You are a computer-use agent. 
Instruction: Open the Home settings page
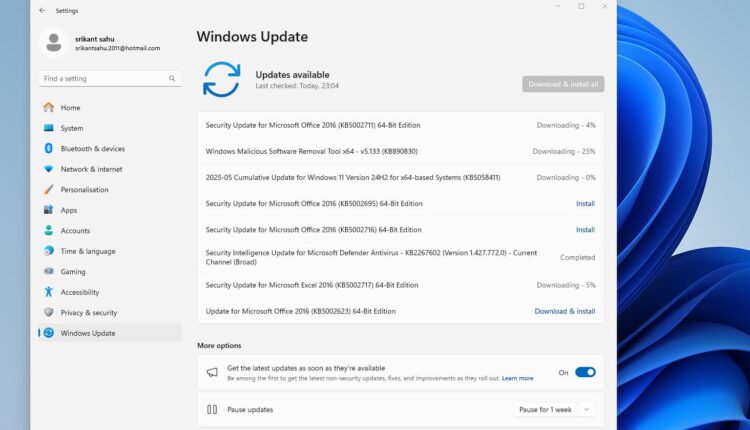[110, 108]
